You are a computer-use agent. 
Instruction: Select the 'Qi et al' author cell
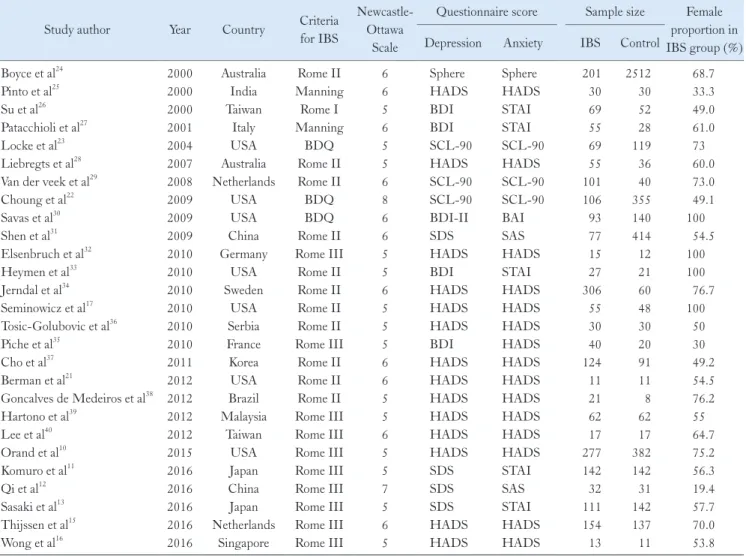[24, 488]
